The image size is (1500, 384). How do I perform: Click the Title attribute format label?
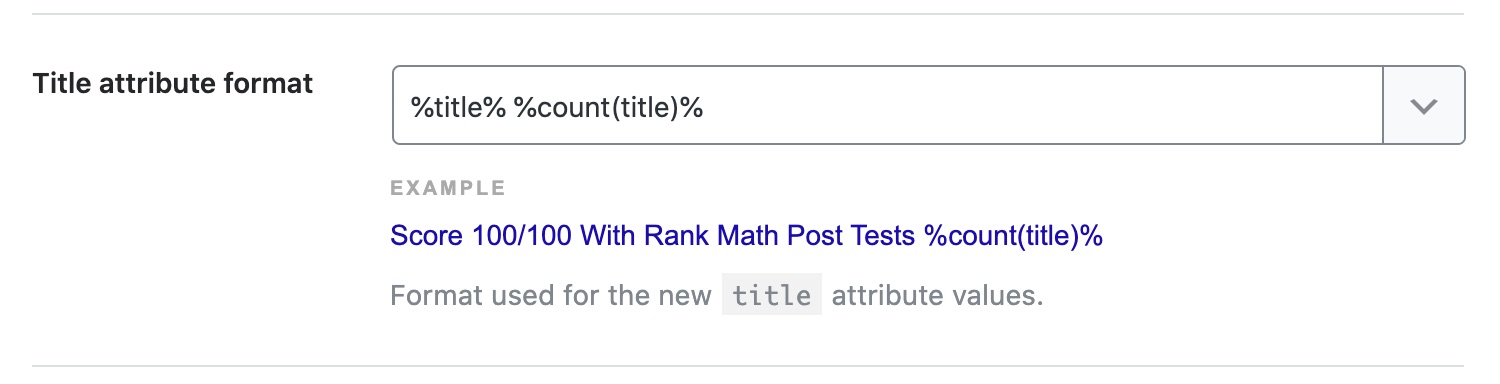coord(173,84)
